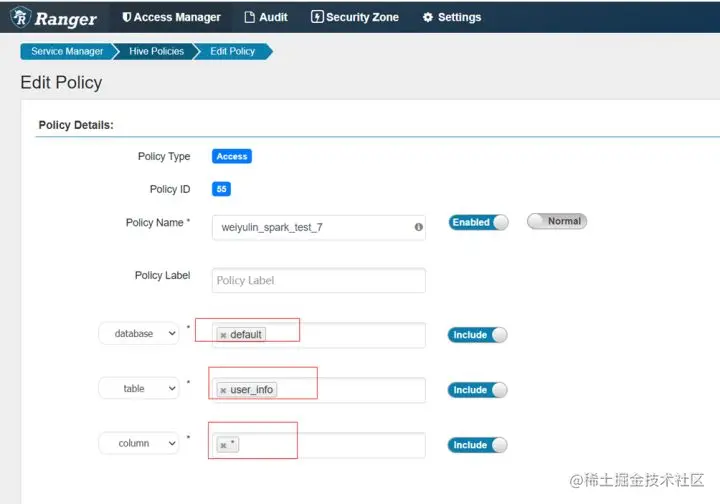The height and width of the screenshot is (504, 720).
Task: Click inside the table values field
Action: pos(319,390)
